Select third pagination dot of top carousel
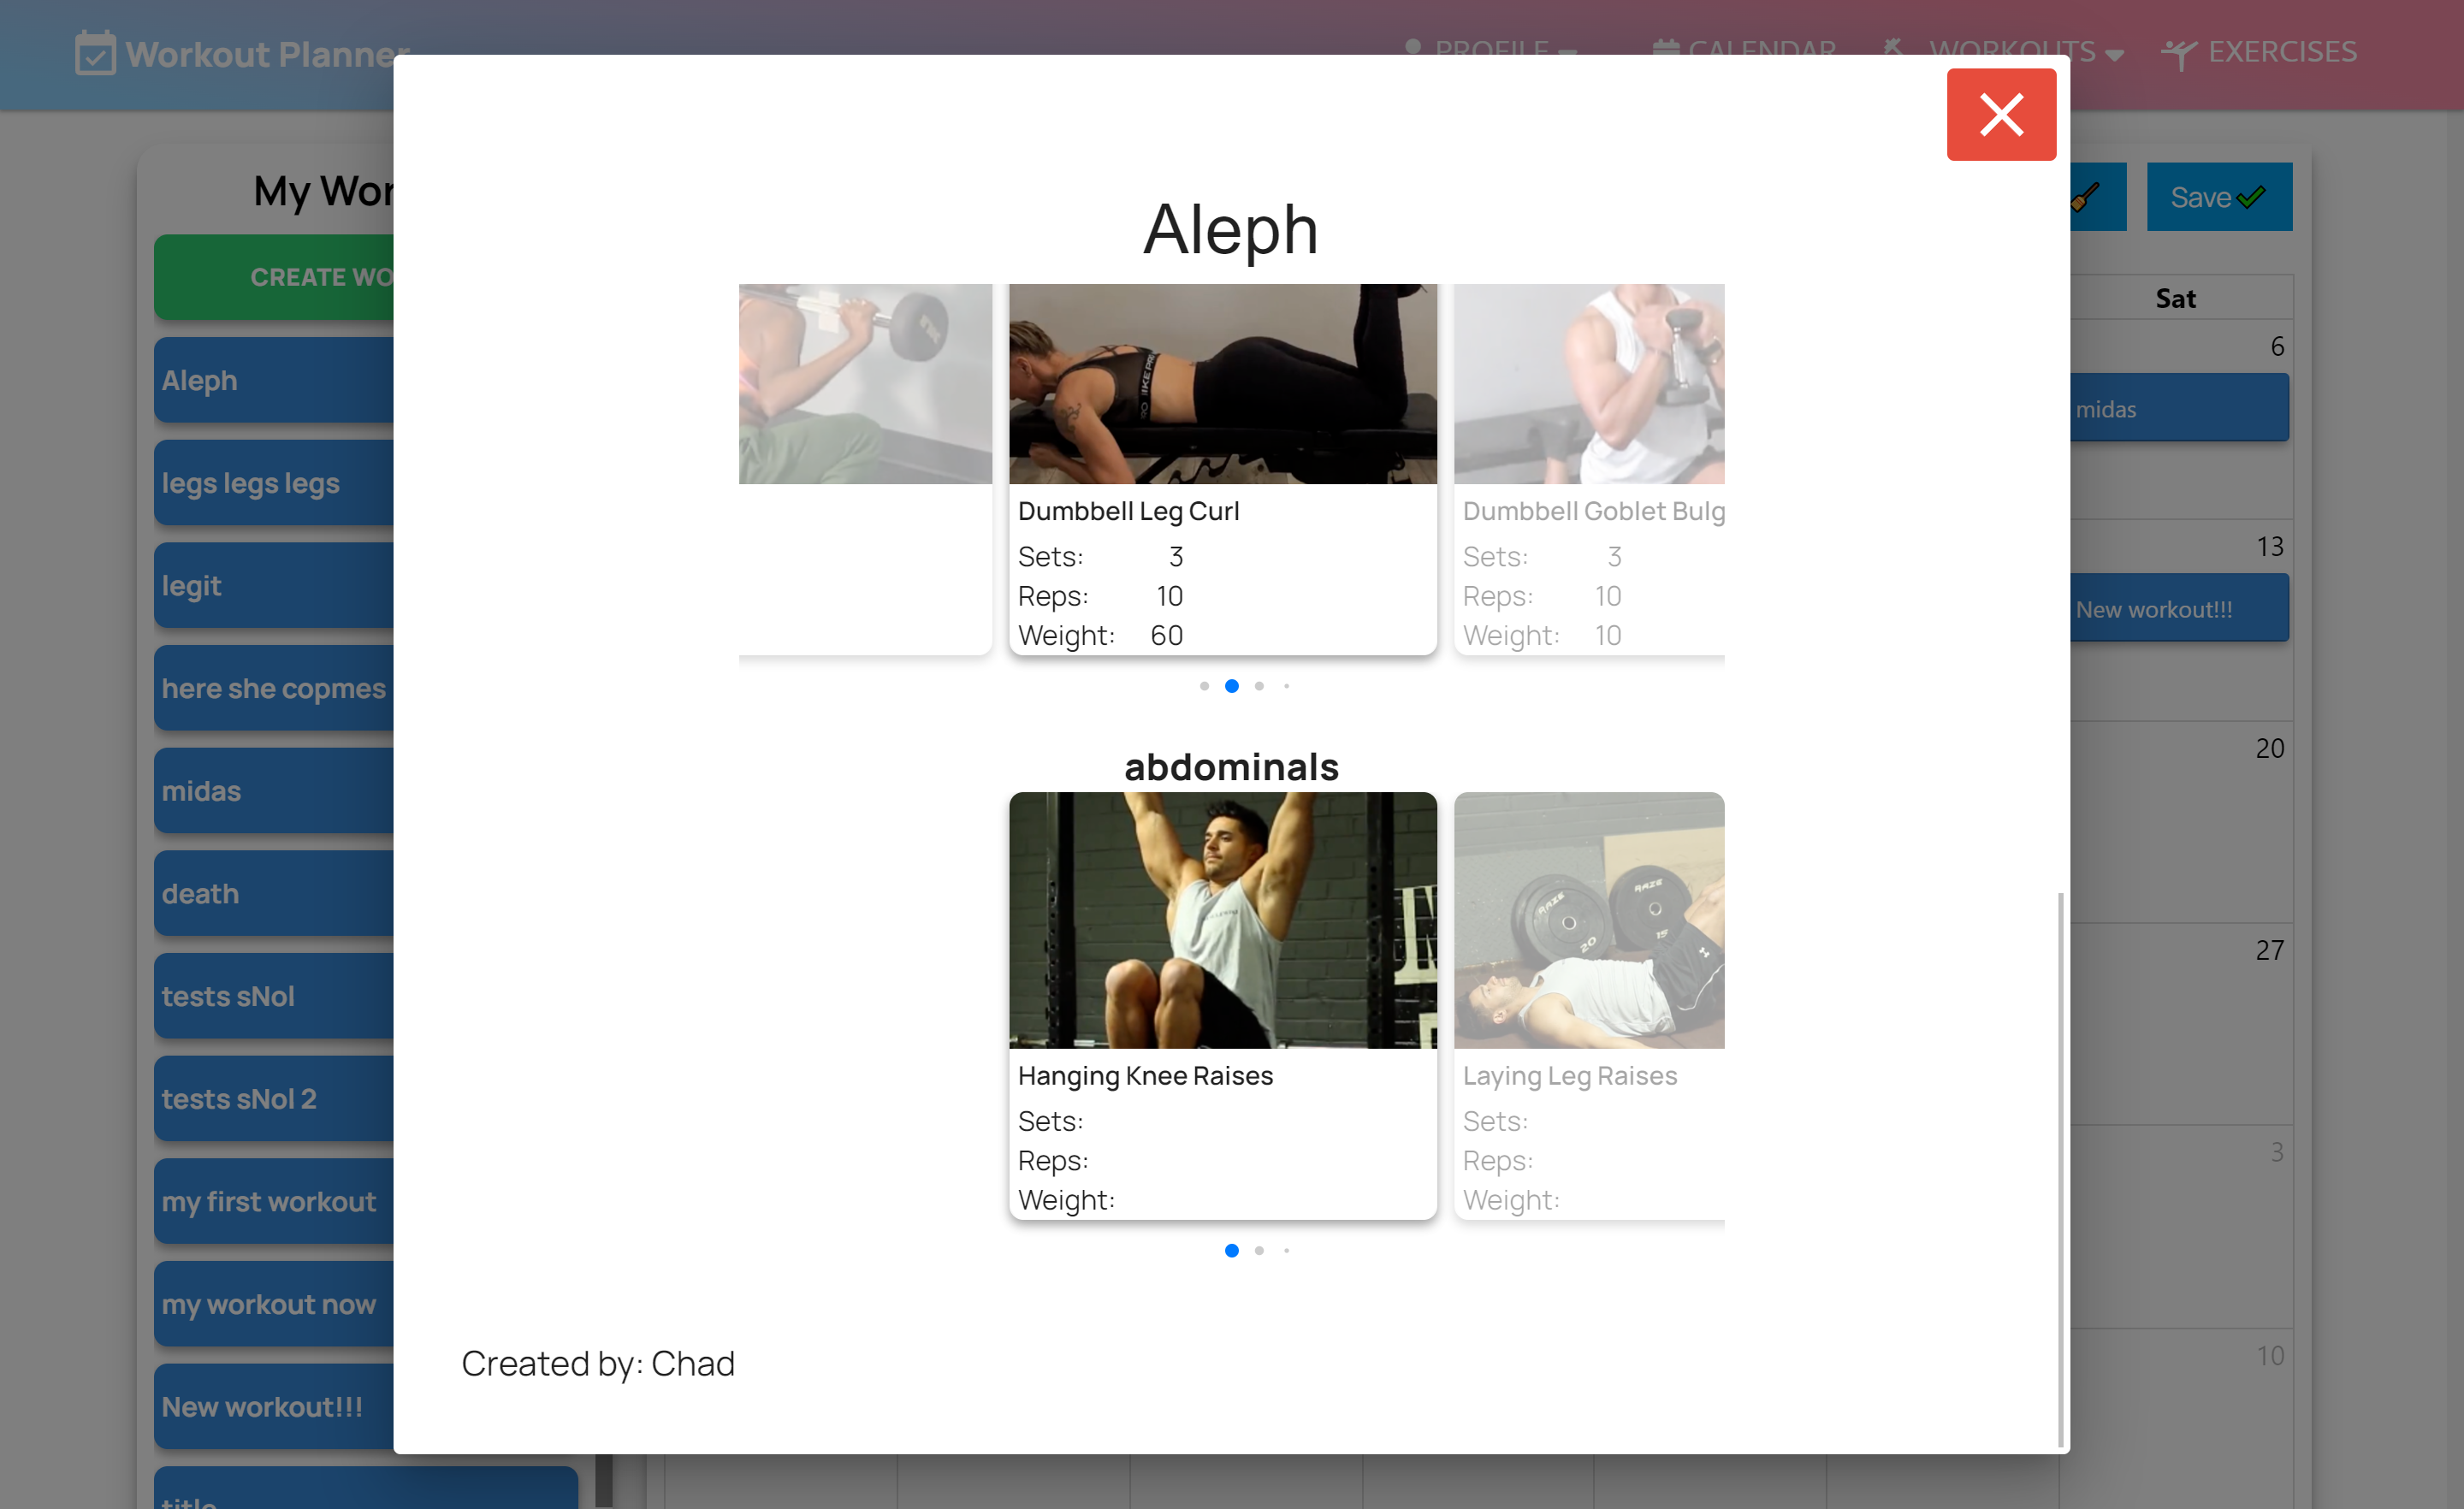The height and width of the screenshot is (1509, 2464). pos(1259,686)
